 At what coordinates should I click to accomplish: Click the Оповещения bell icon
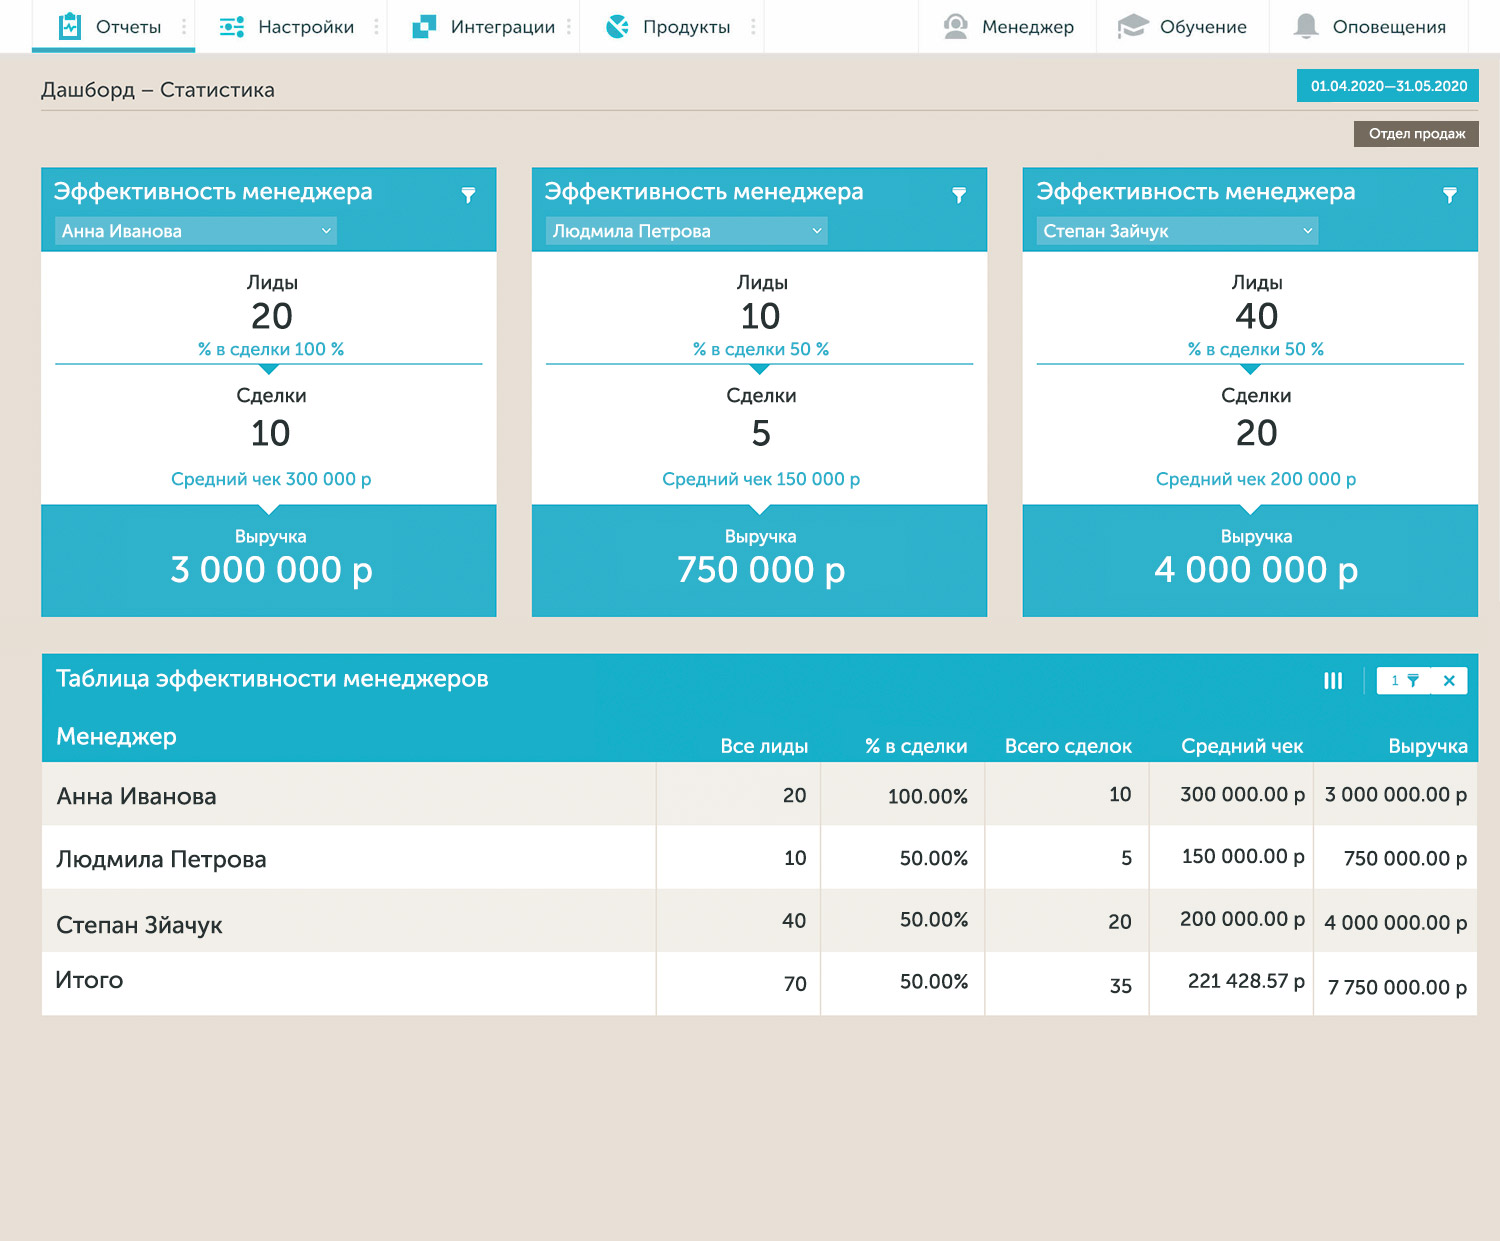tap(1305, 27)
